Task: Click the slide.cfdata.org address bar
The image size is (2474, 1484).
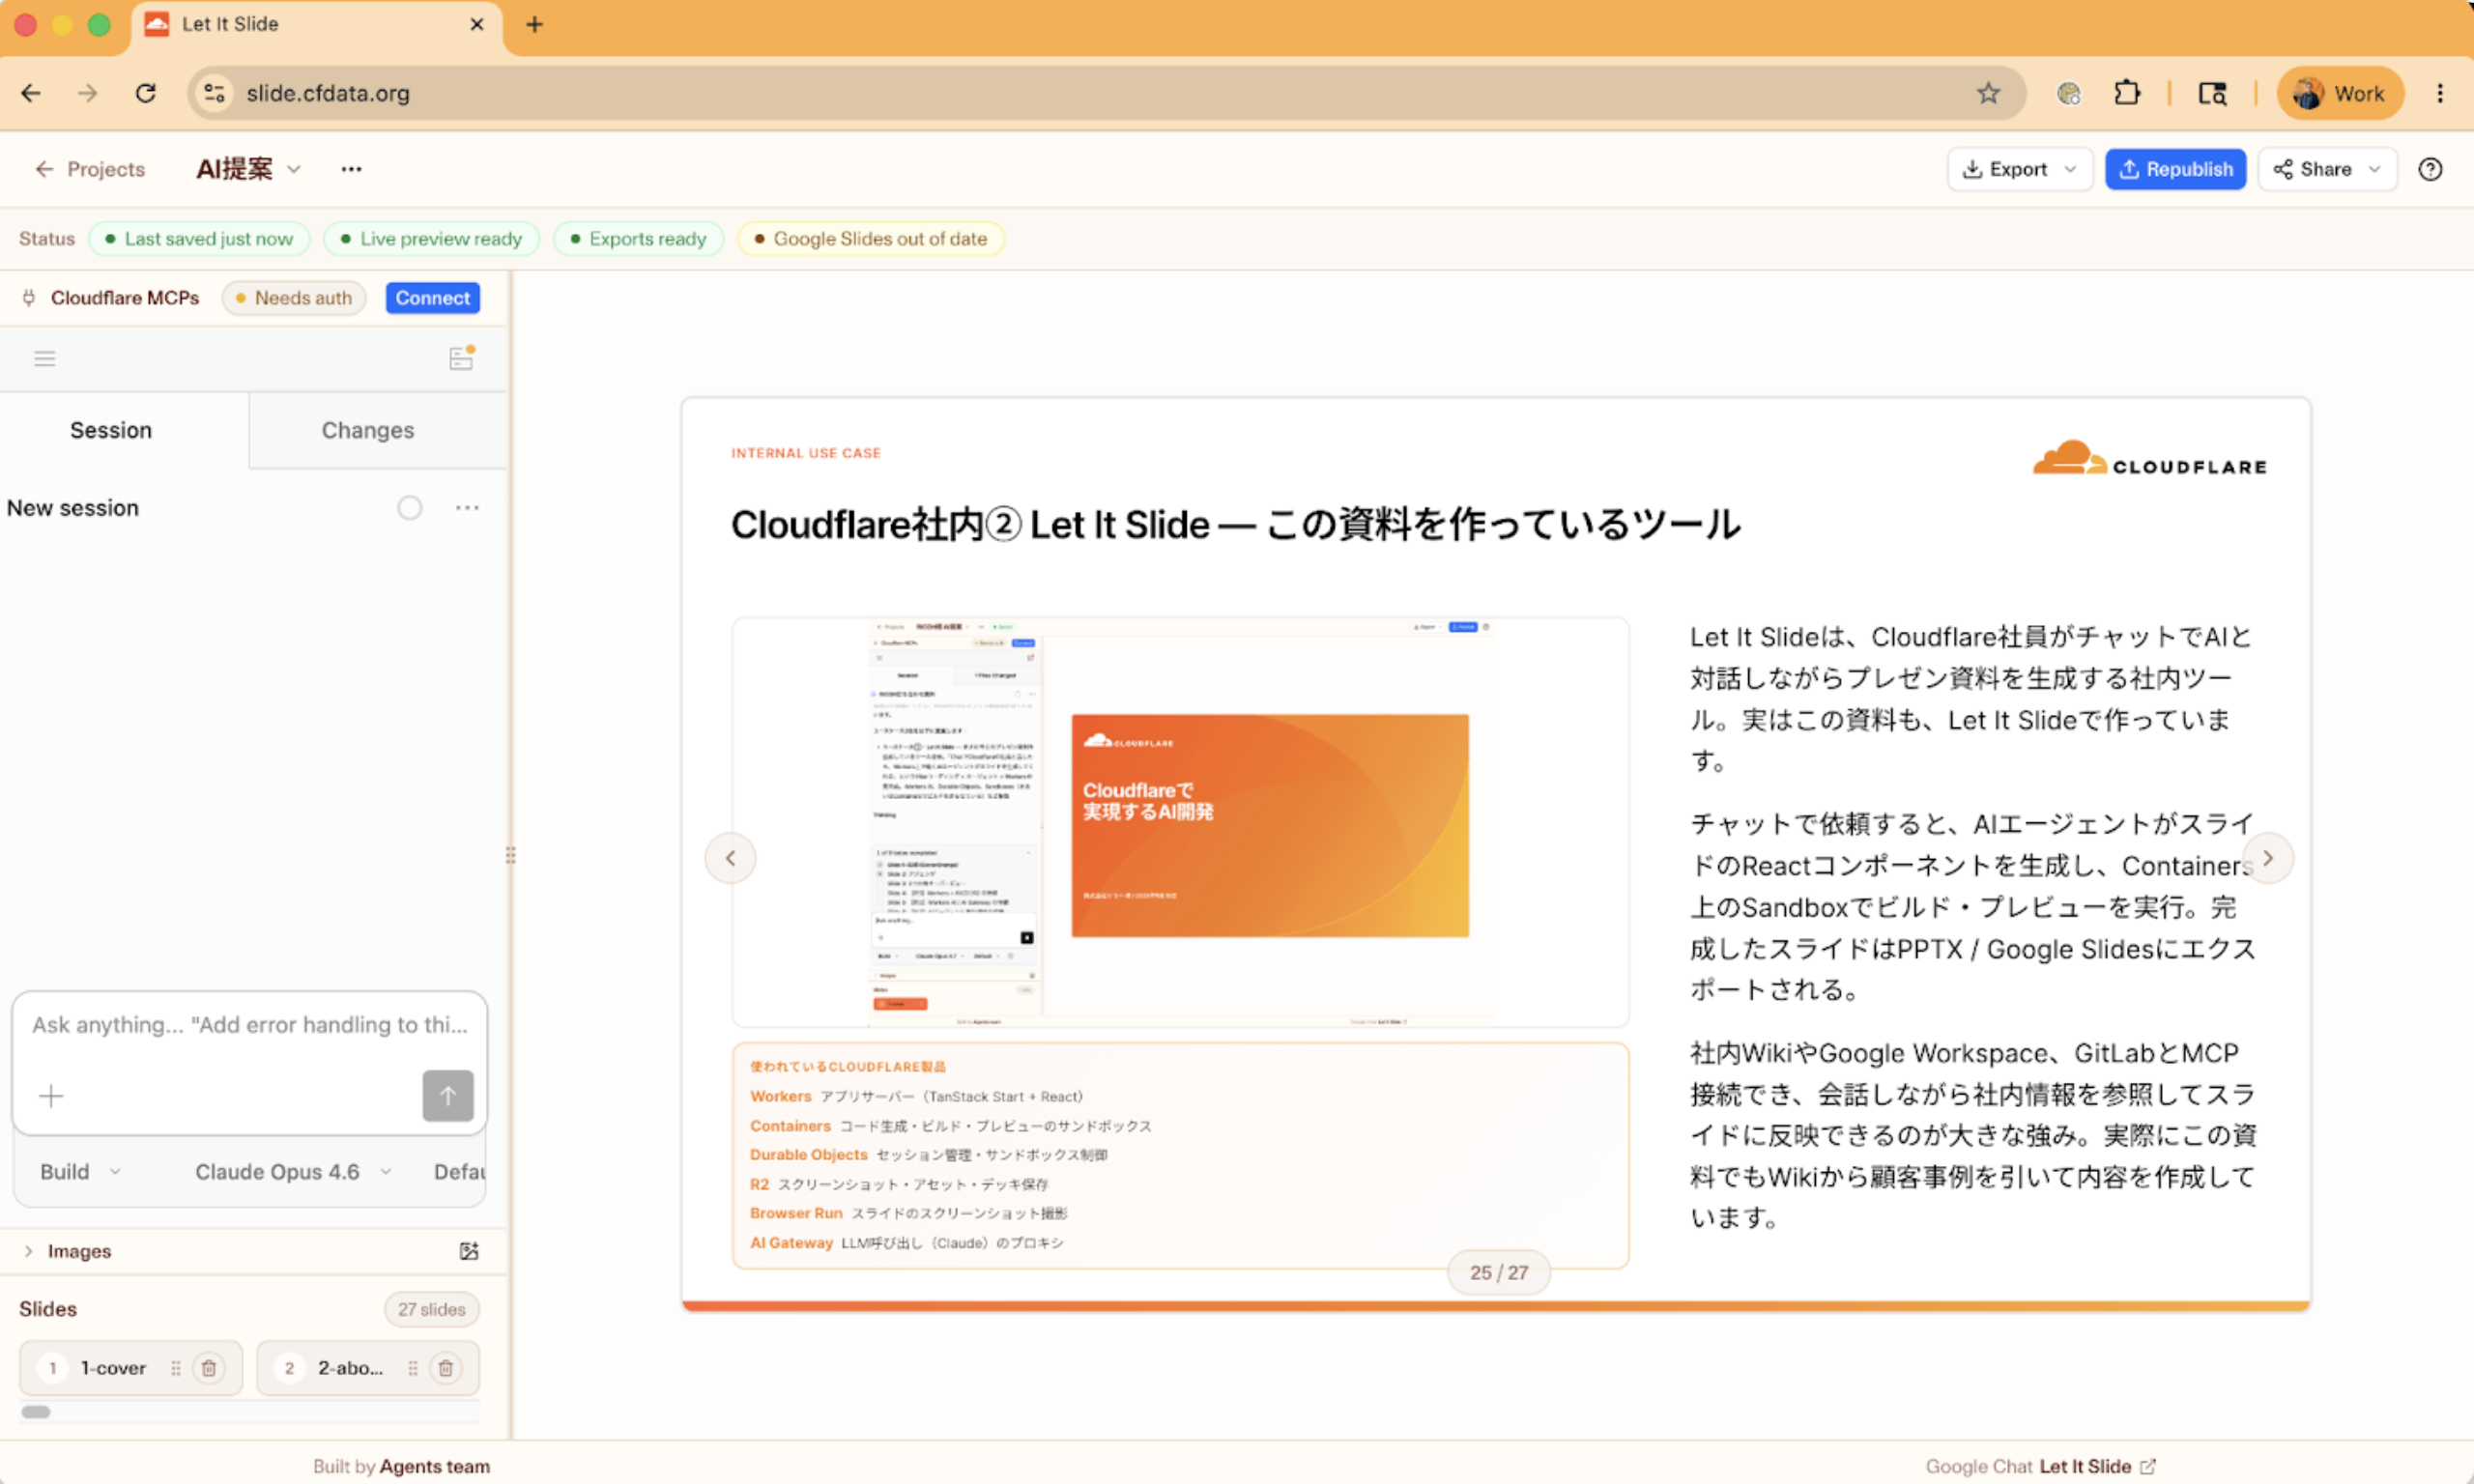Action: pos(1105,93)
